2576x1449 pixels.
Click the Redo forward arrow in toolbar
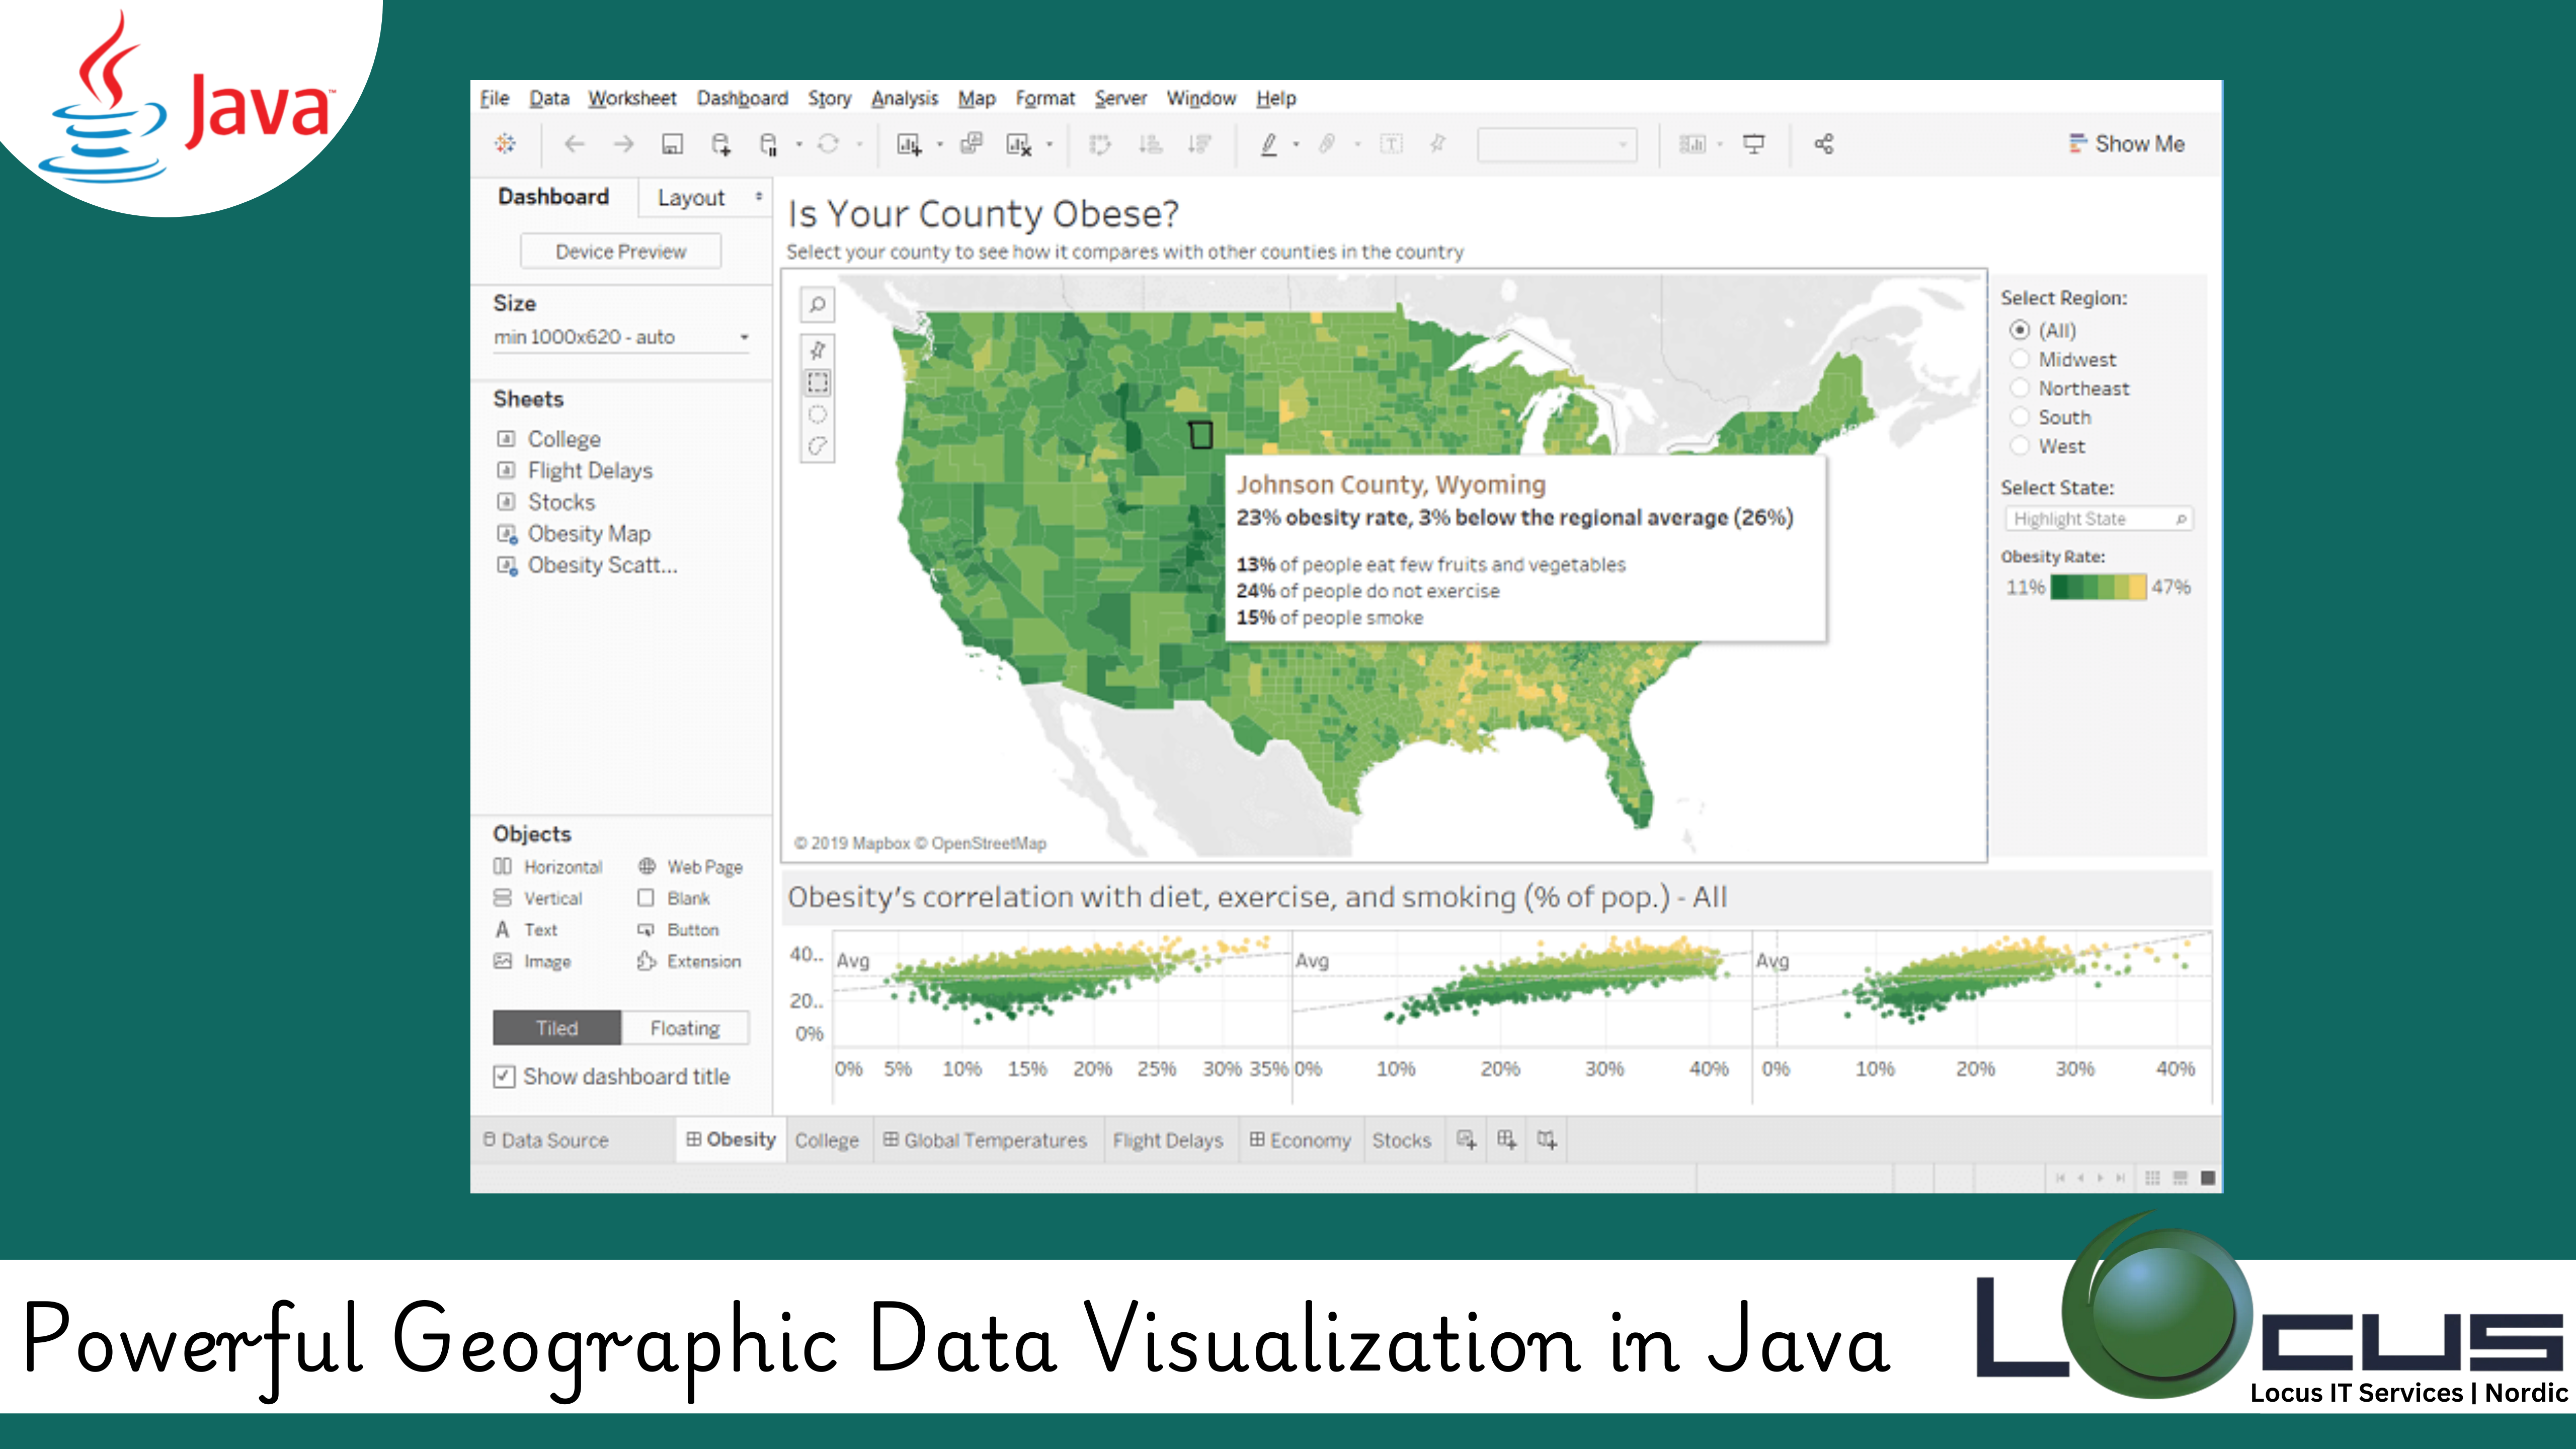[x=623, y=144]
